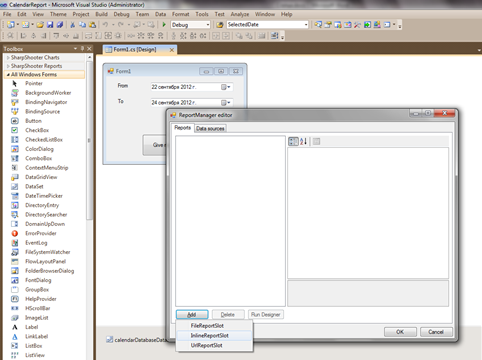Viewport: 482px width, 360px height.
Task: Confirm the dialog with the OK button
Action: click(x=400, y=332)
